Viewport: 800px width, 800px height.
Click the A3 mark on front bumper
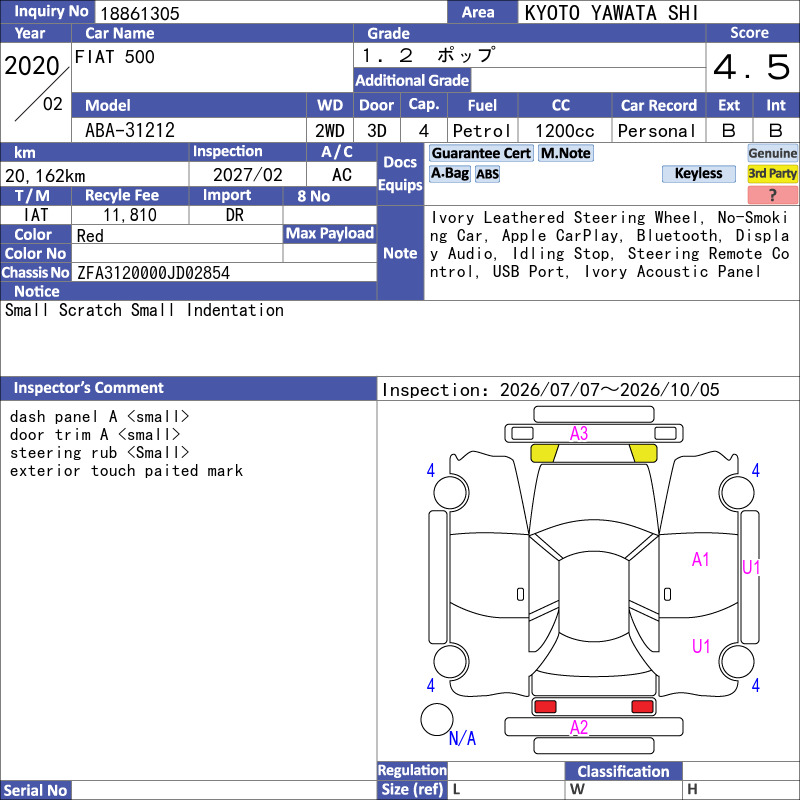(579, 434)
